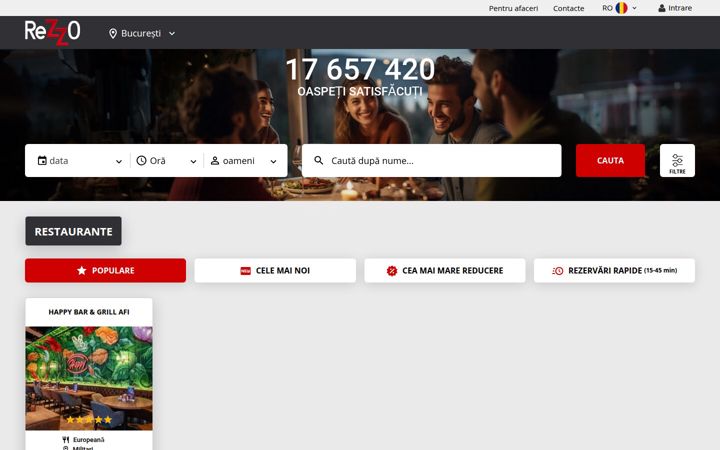Screen dimensions: 720x450
Task: Click the person icon in the oameni field
Action: (215, 161)
